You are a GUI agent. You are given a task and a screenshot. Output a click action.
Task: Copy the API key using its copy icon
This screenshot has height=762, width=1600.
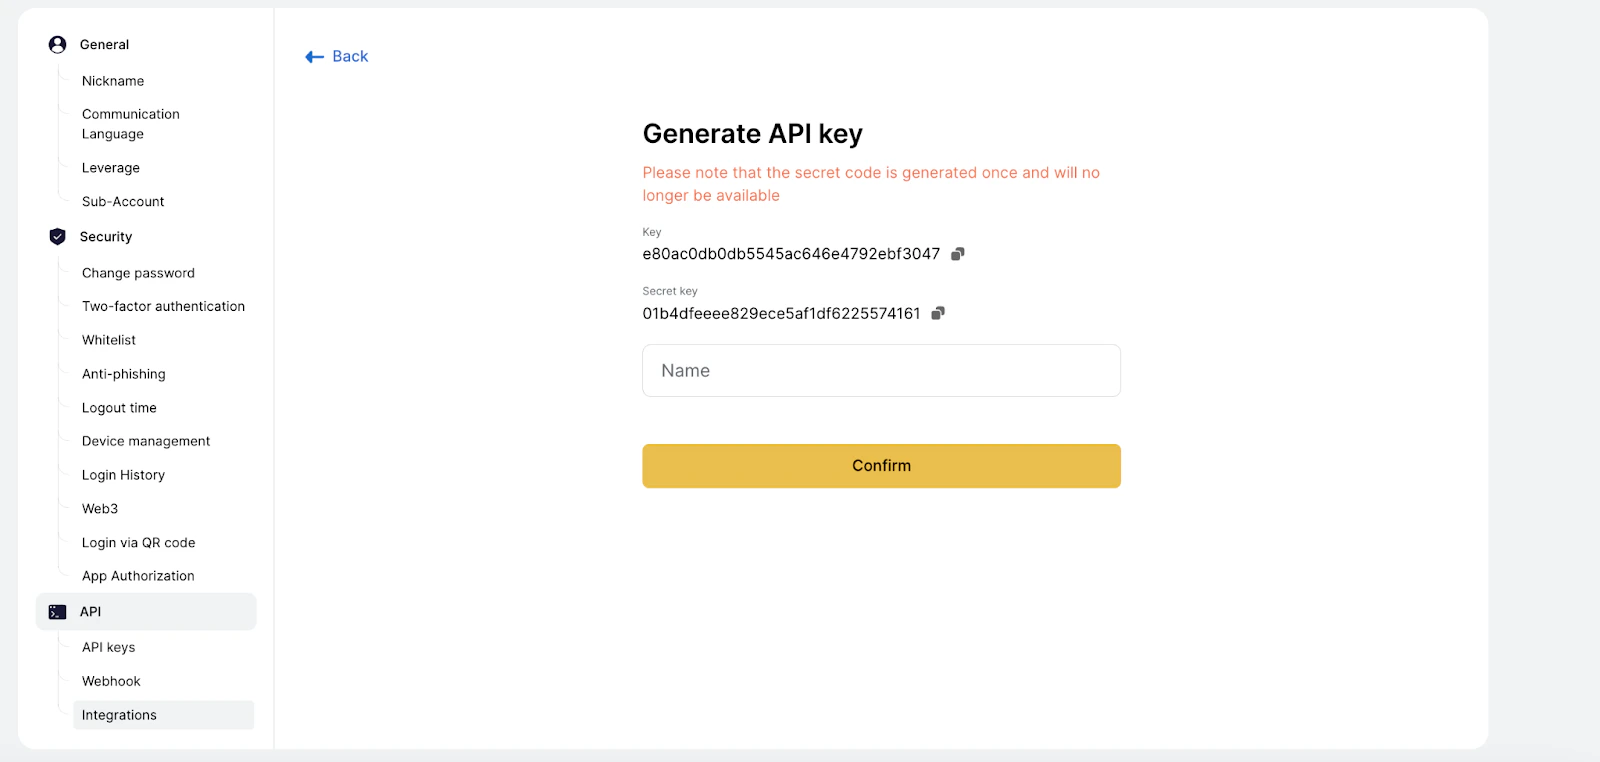[x=957, y=254]
